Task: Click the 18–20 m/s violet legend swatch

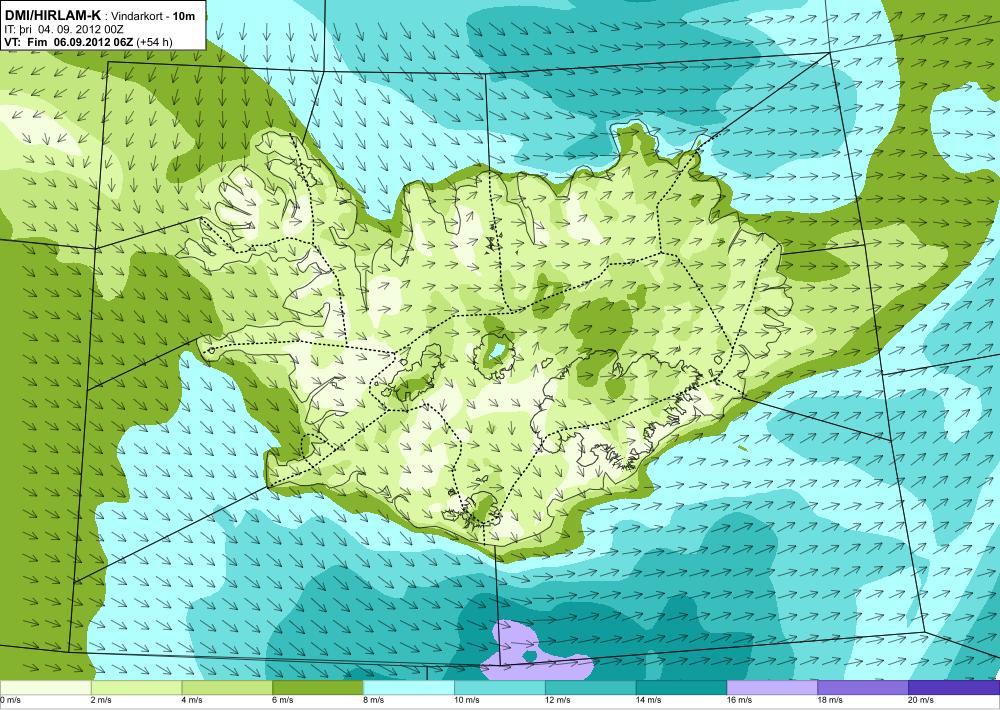Action: pos(863,688)
